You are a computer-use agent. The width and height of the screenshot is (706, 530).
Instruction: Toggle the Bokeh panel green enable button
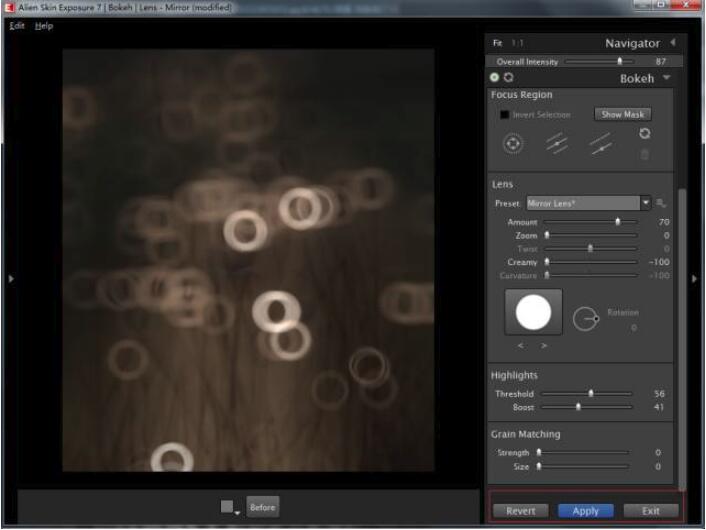(495, 78)
